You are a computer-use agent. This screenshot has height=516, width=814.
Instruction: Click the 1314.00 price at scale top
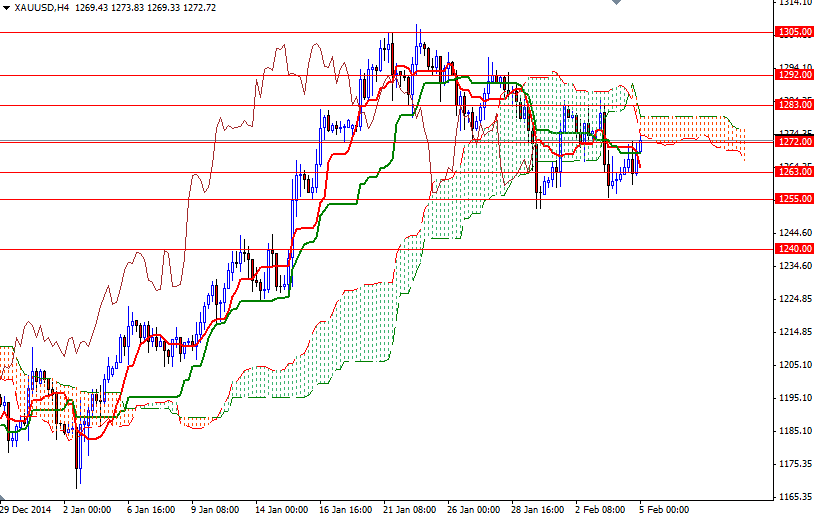coord(794,3)
